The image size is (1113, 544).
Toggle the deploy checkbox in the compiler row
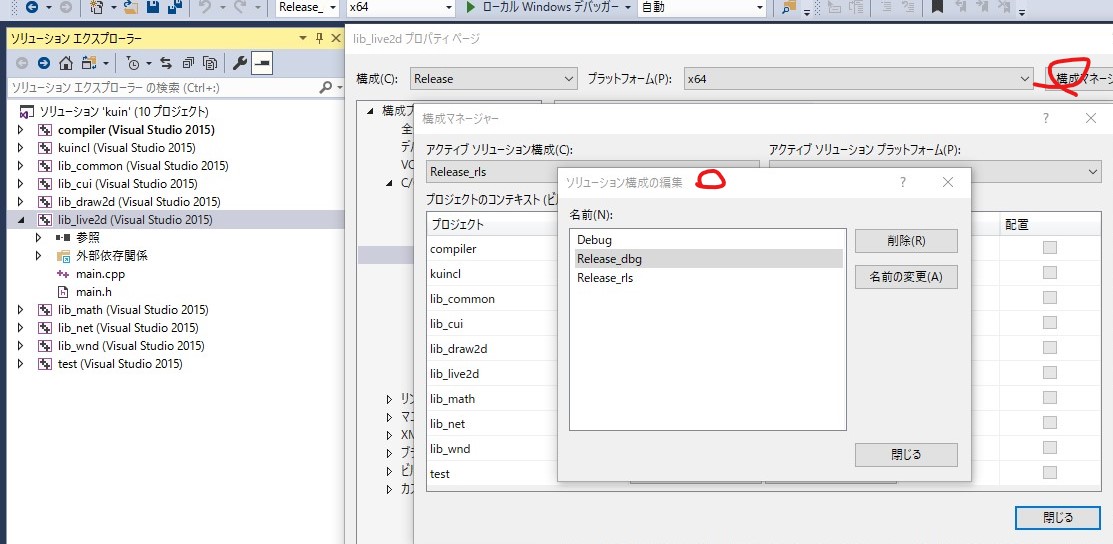1049,248
